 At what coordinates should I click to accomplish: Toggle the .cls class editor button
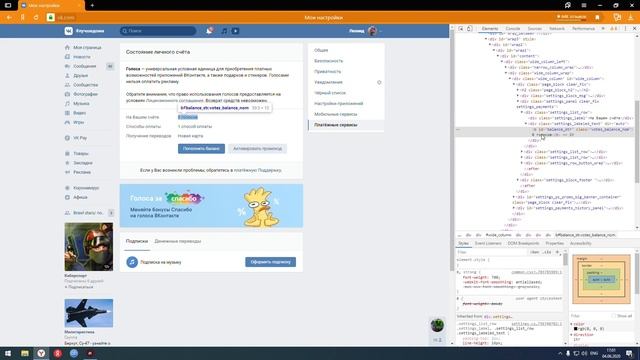coord(547,252)
